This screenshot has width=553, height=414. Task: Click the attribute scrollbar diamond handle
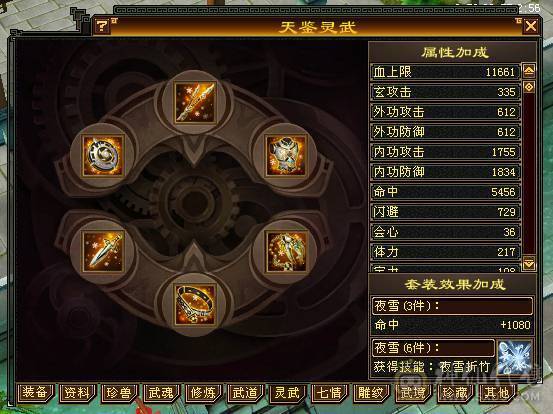(529, 87)
